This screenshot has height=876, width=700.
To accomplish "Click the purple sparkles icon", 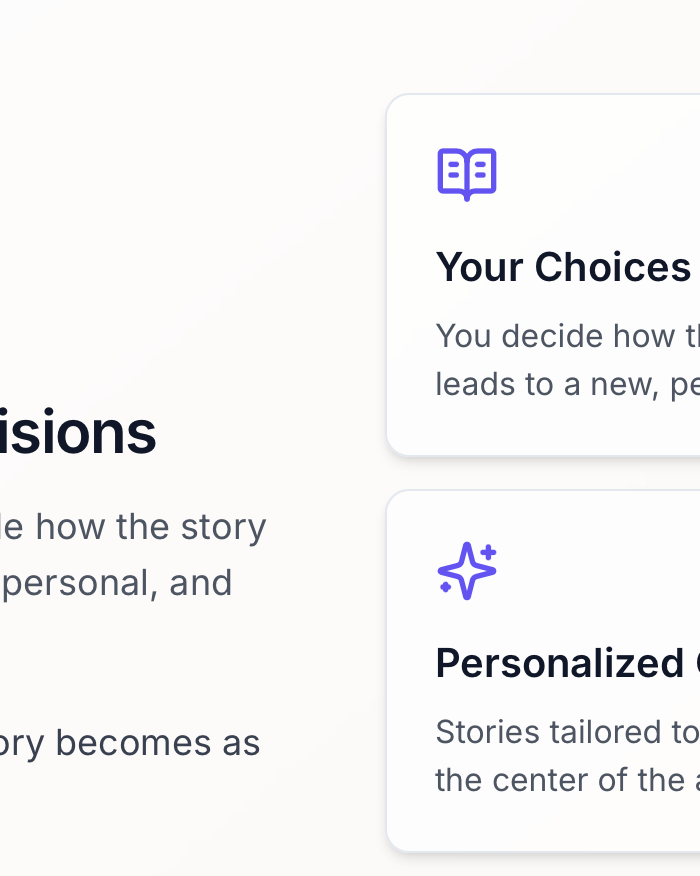I will coord(466,571).
